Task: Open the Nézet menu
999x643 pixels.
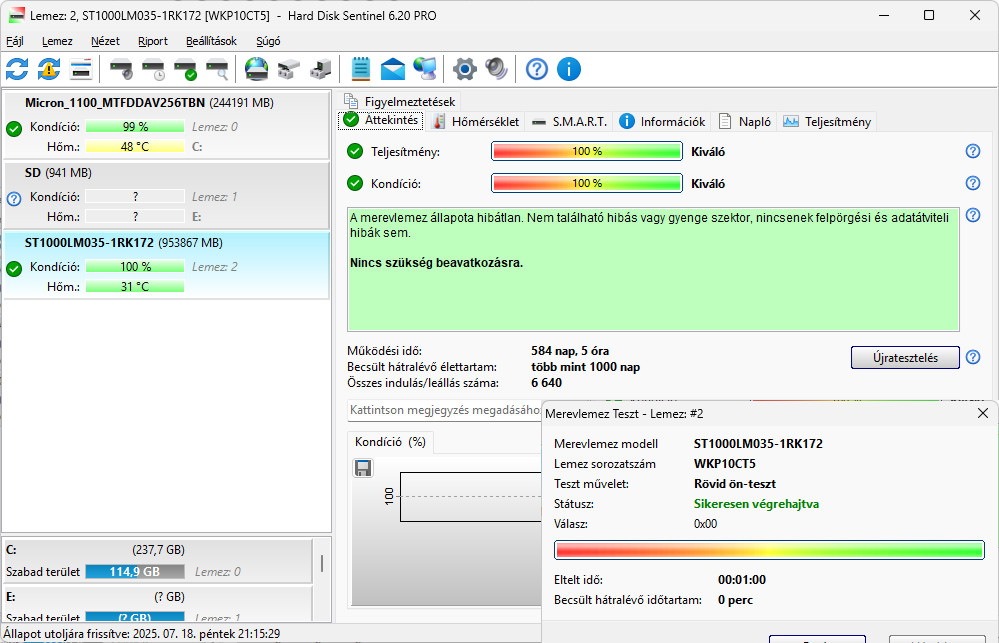Action: (x=105, y=41)
